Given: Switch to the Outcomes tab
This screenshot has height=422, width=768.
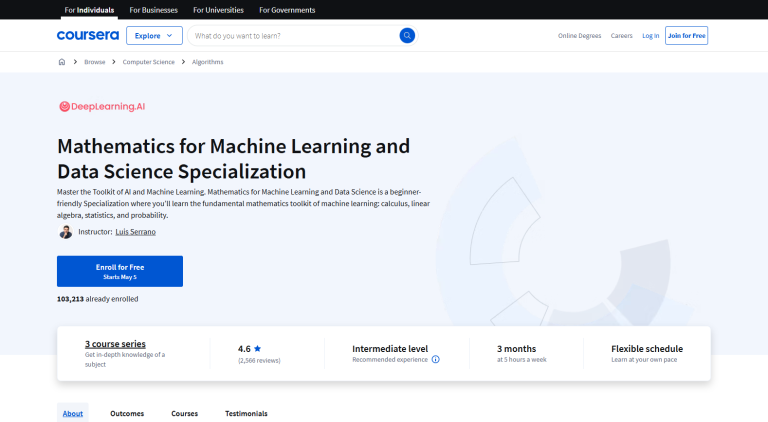Looking at the screenshot, I should pos(127,413).
